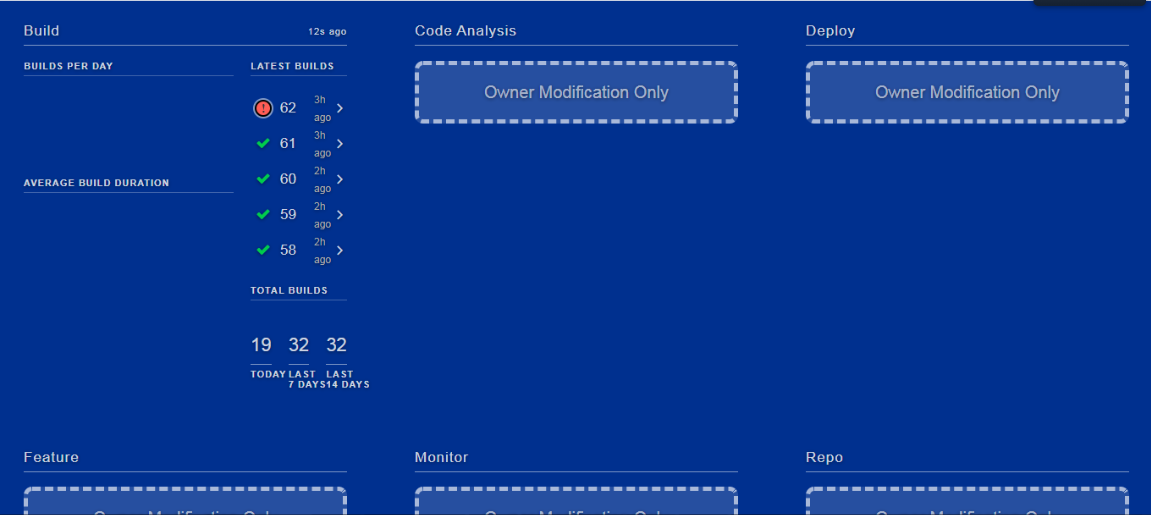1151x515 pixels.
Task: Click the Build widget title
Action: [41, 31]
